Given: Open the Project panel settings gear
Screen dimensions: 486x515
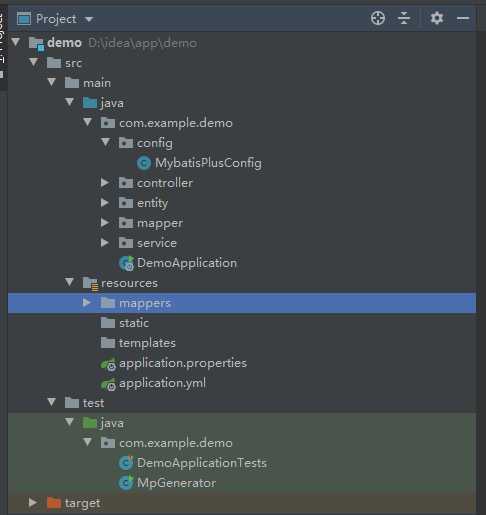Looking at the screenshot, I should (437, 18).
